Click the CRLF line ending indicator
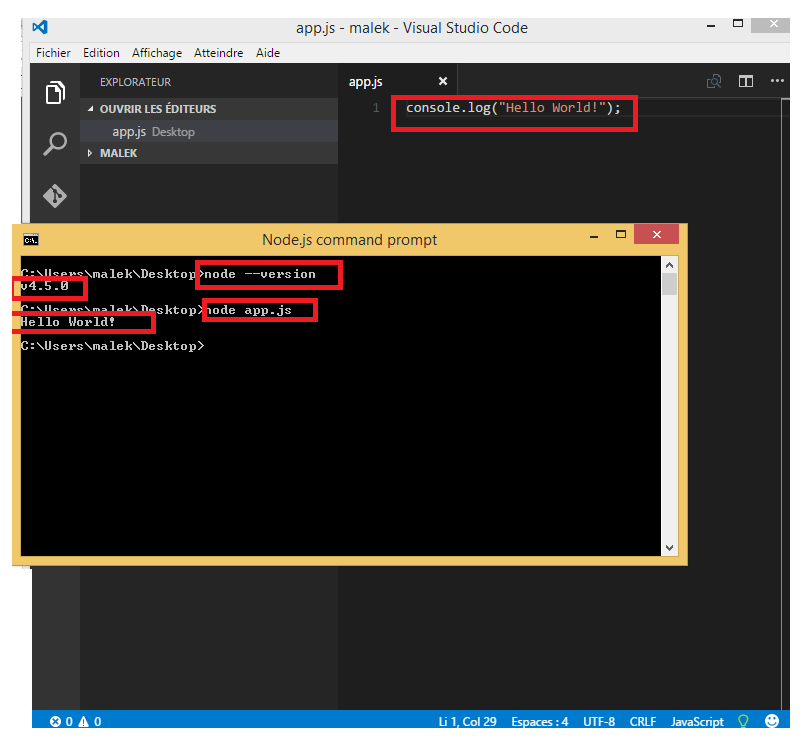The width and height of the screenshot is (812, 738). [643, 721]
